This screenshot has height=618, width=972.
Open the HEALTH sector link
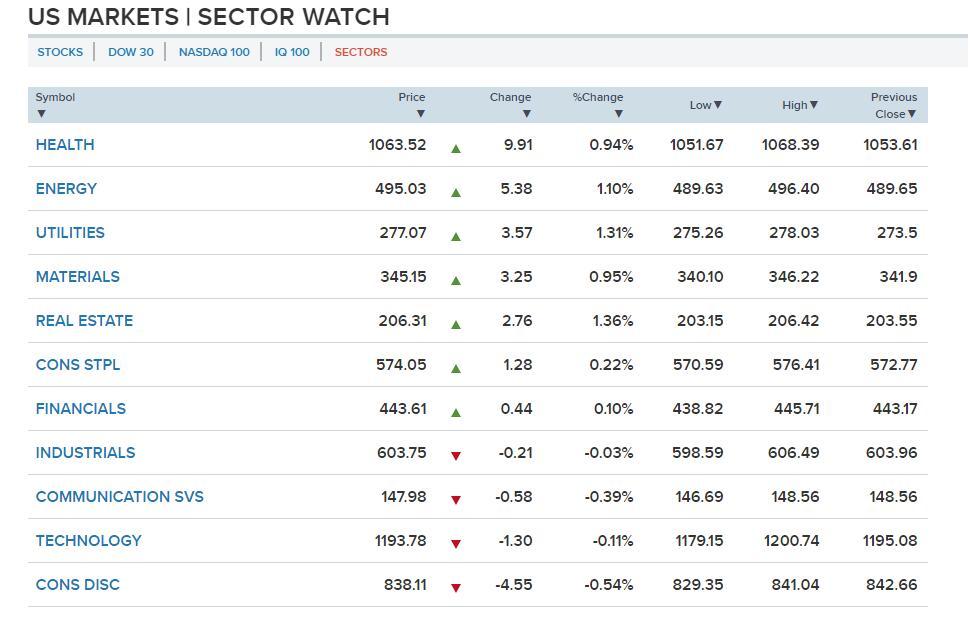(65, 145)
